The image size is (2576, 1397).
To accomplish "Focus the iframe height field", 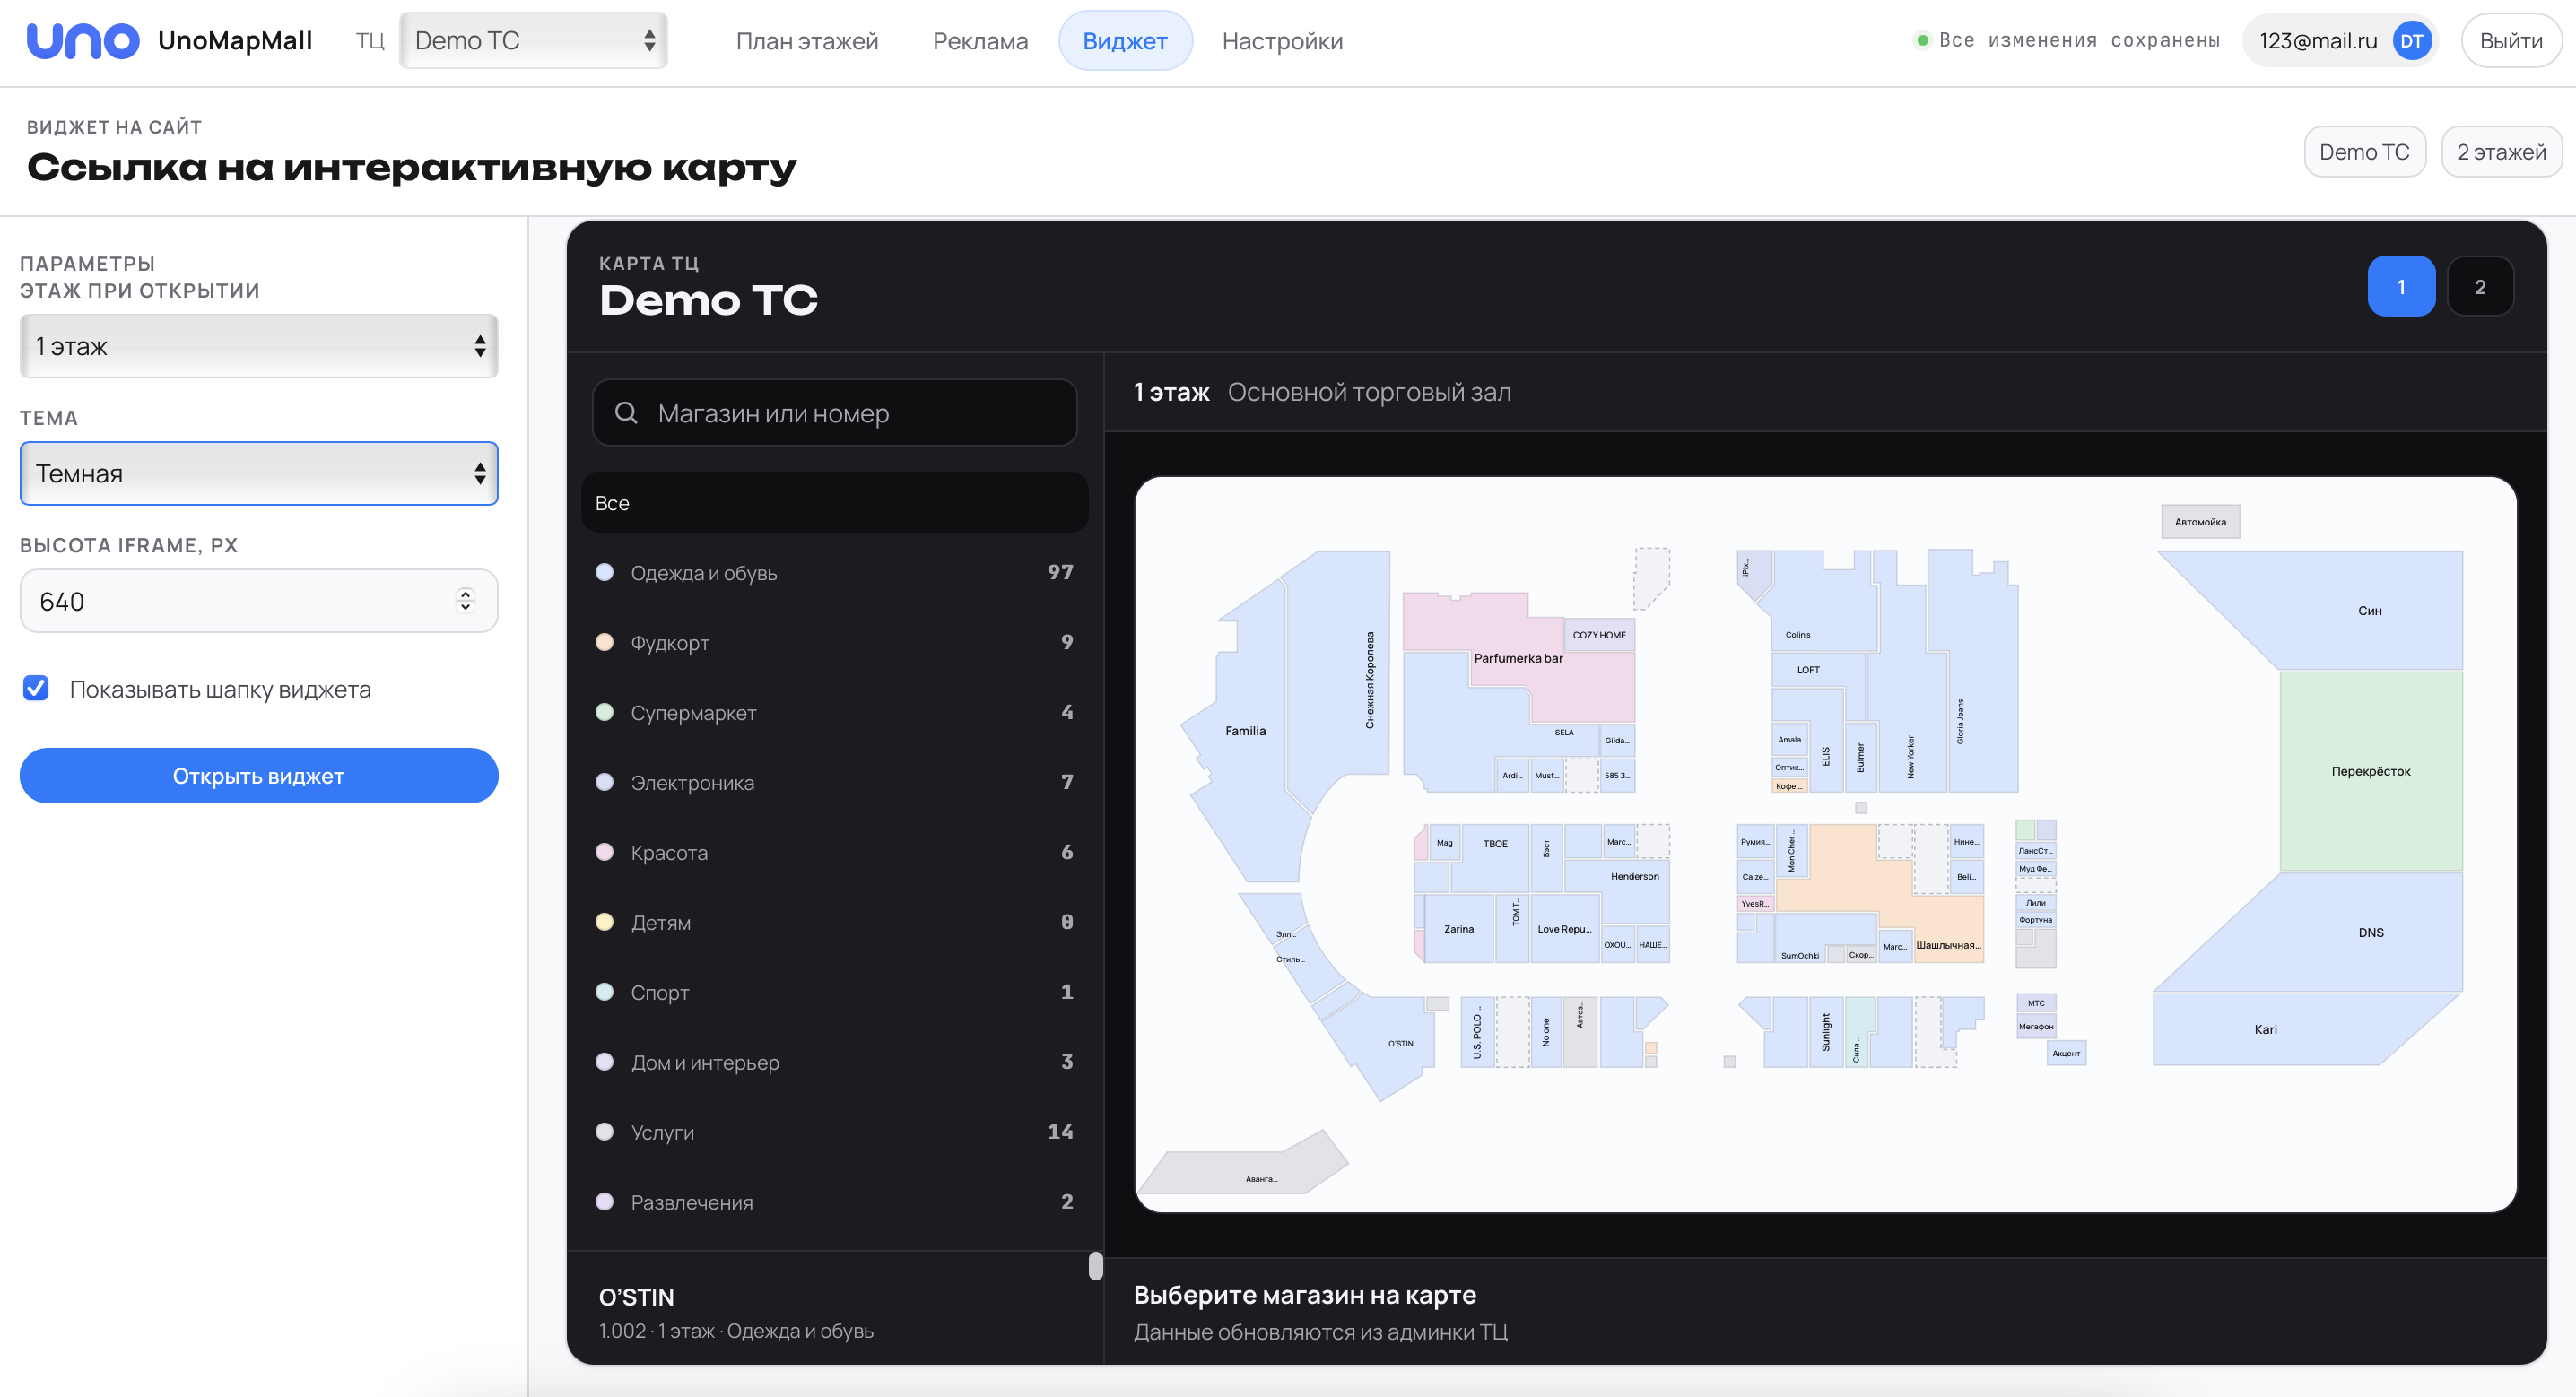I will pyautogui.click(x=259, y=601).
